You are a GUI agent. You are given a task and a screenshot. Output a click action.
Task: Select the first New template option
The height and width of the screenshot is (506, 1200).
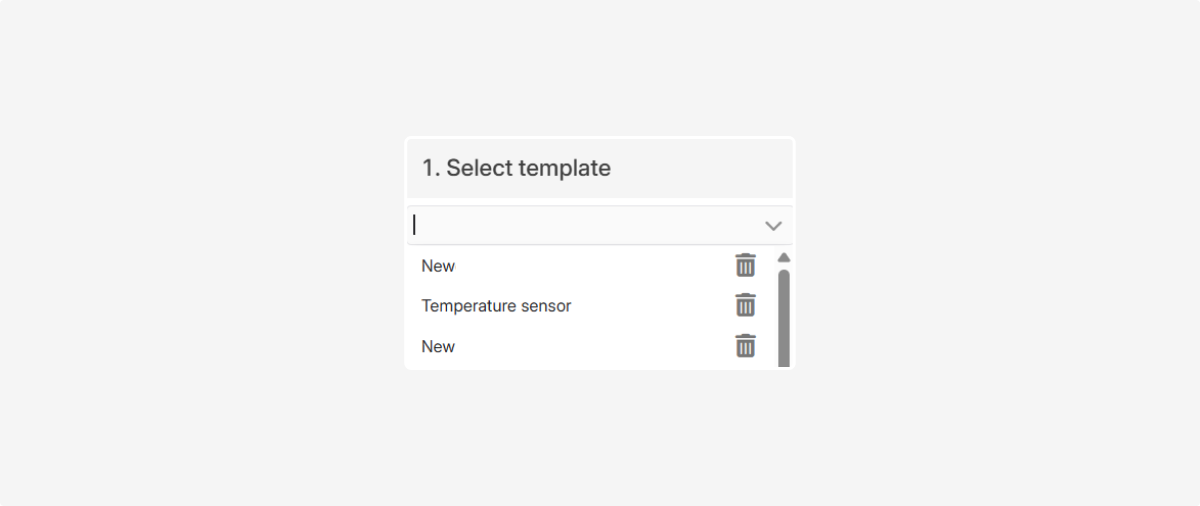click(438, 266)
